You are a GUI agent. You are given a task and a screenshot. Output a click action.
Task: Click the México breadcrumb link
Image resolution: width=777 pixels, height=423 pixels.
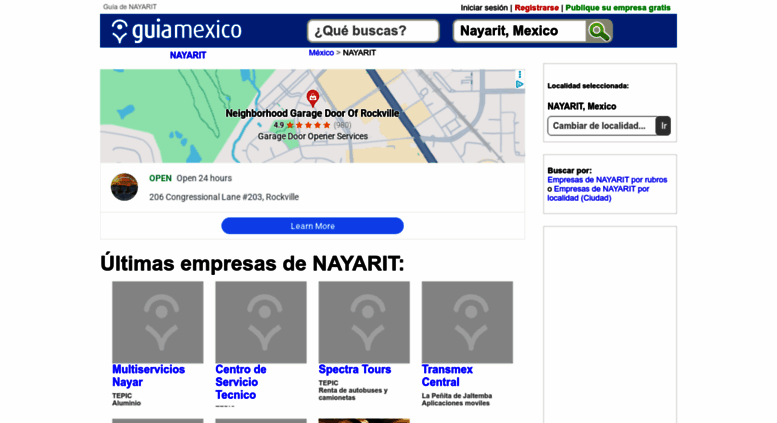(321, 53)
